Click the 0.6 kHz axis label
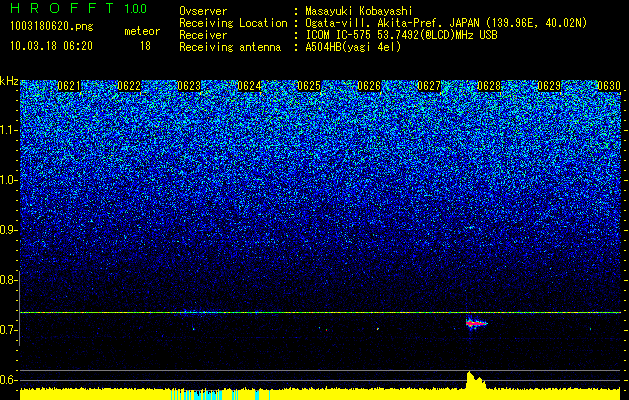The image size is (629, 400). coord(9,380)
